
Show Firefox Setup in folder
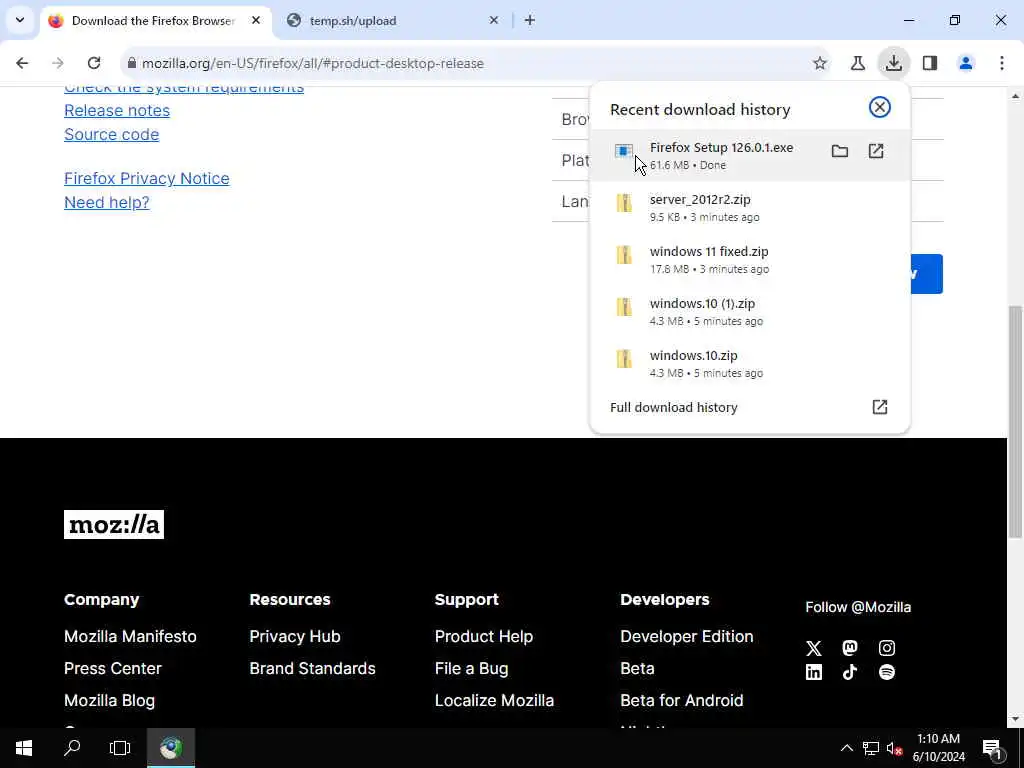click(840, 152)
